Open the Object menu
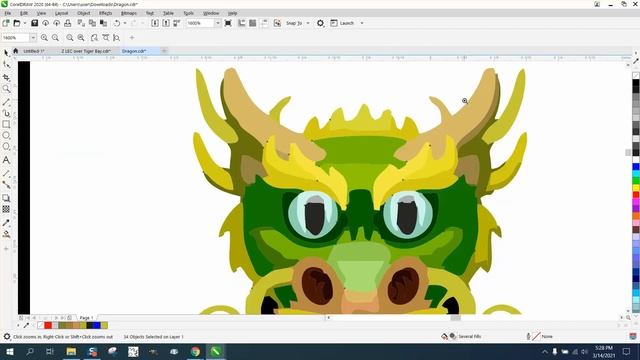Screen dimensions: 640x360 [x=84, y=13]
